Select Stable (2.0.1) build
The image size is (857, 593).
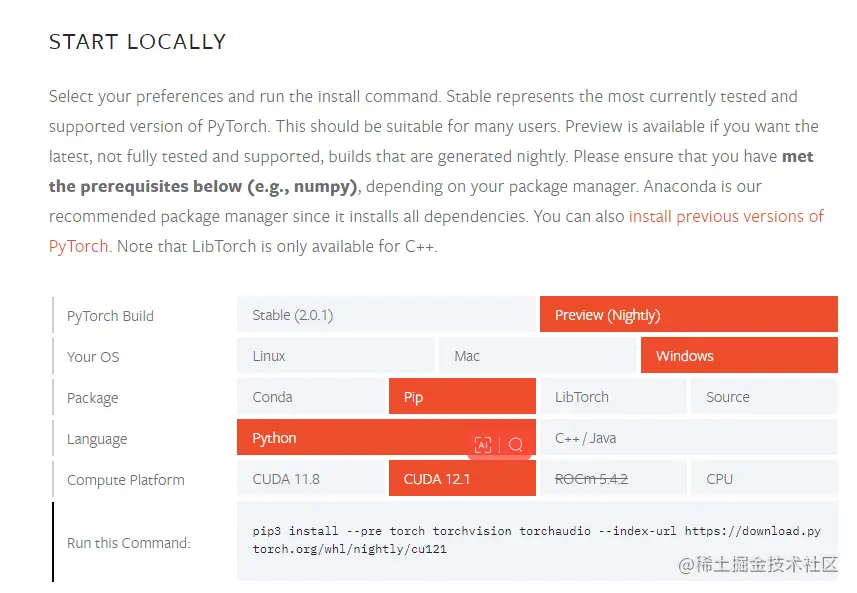click(387, 315)
